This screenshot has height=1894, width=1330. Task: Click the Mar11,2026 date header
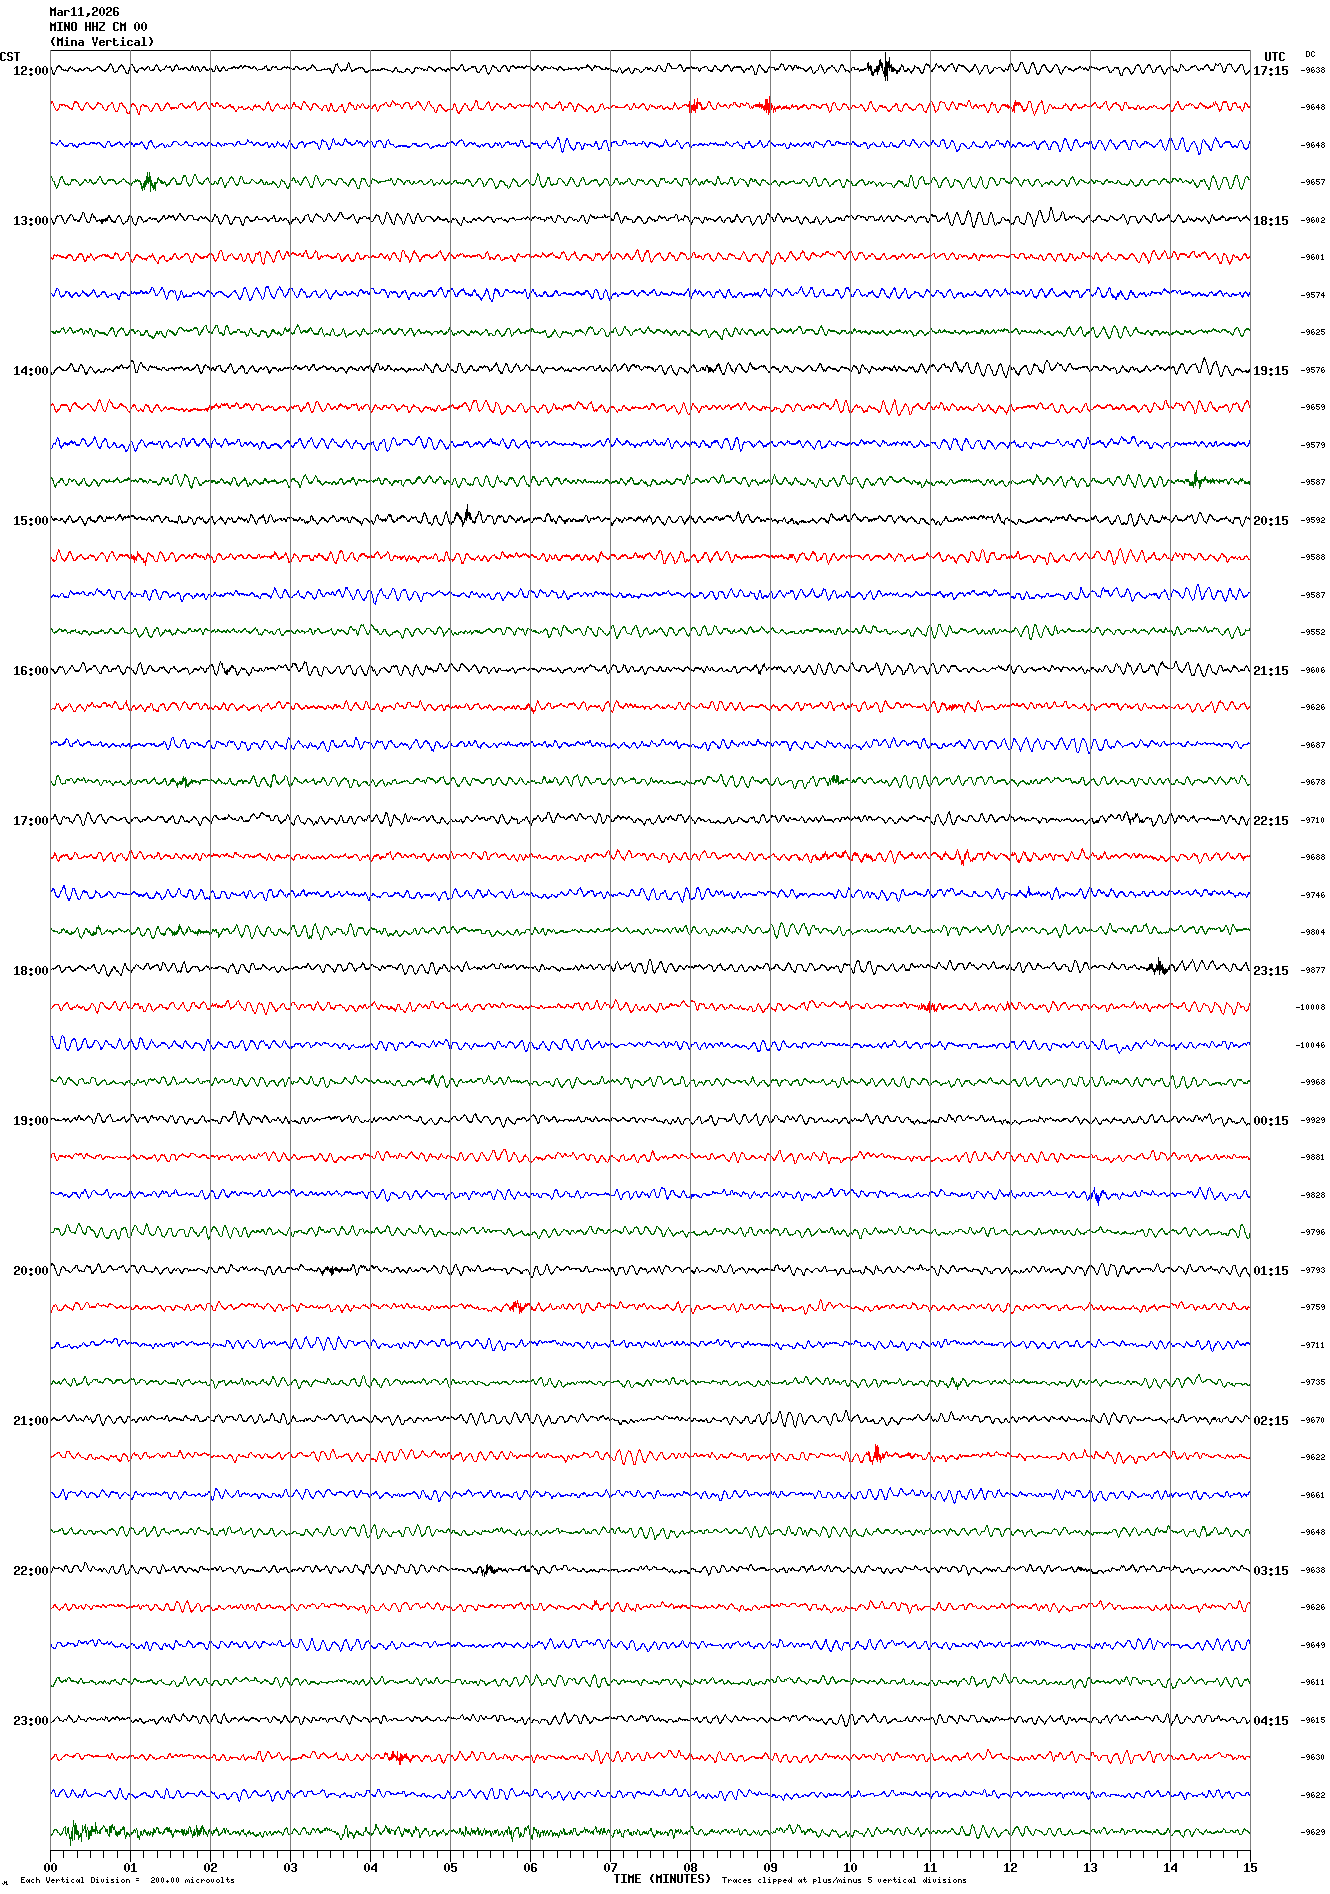[x=84, y=12]
